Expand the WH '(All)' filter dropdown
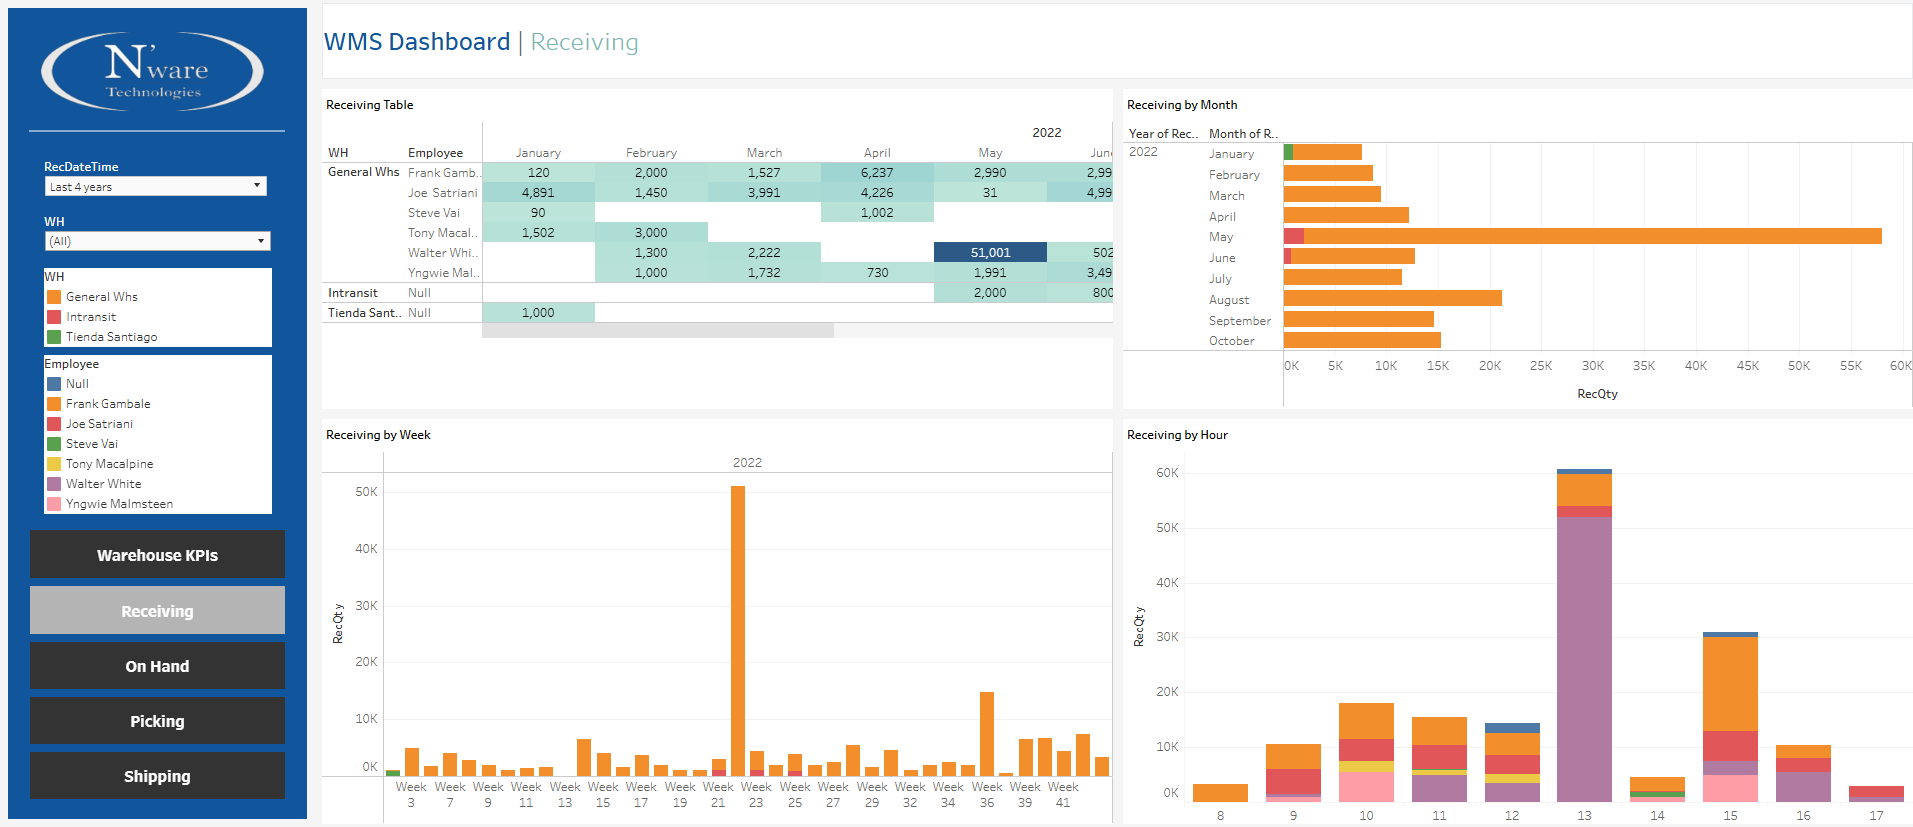The image size is (1913, 827). [x=157, y=241]
